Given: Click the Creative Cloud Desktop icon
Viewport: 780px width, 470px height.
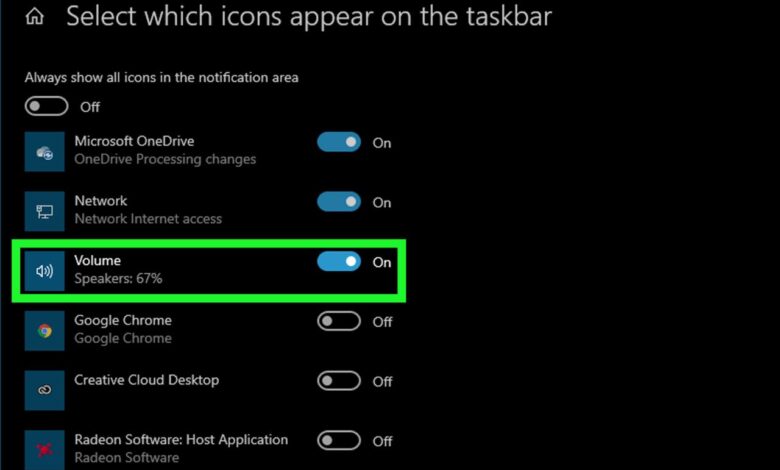Looking at the screenshot, I should (x=45, y=390).
